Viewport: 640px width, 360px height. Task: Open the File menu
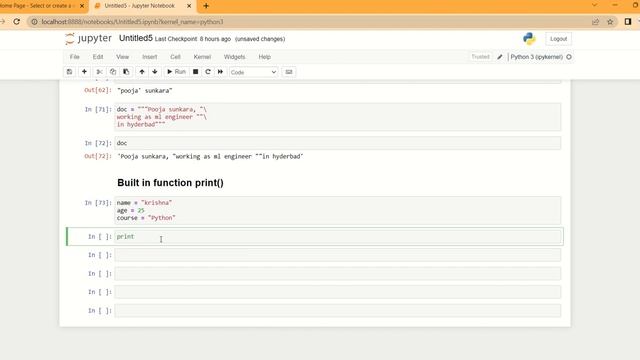click(x=75, y=57)
